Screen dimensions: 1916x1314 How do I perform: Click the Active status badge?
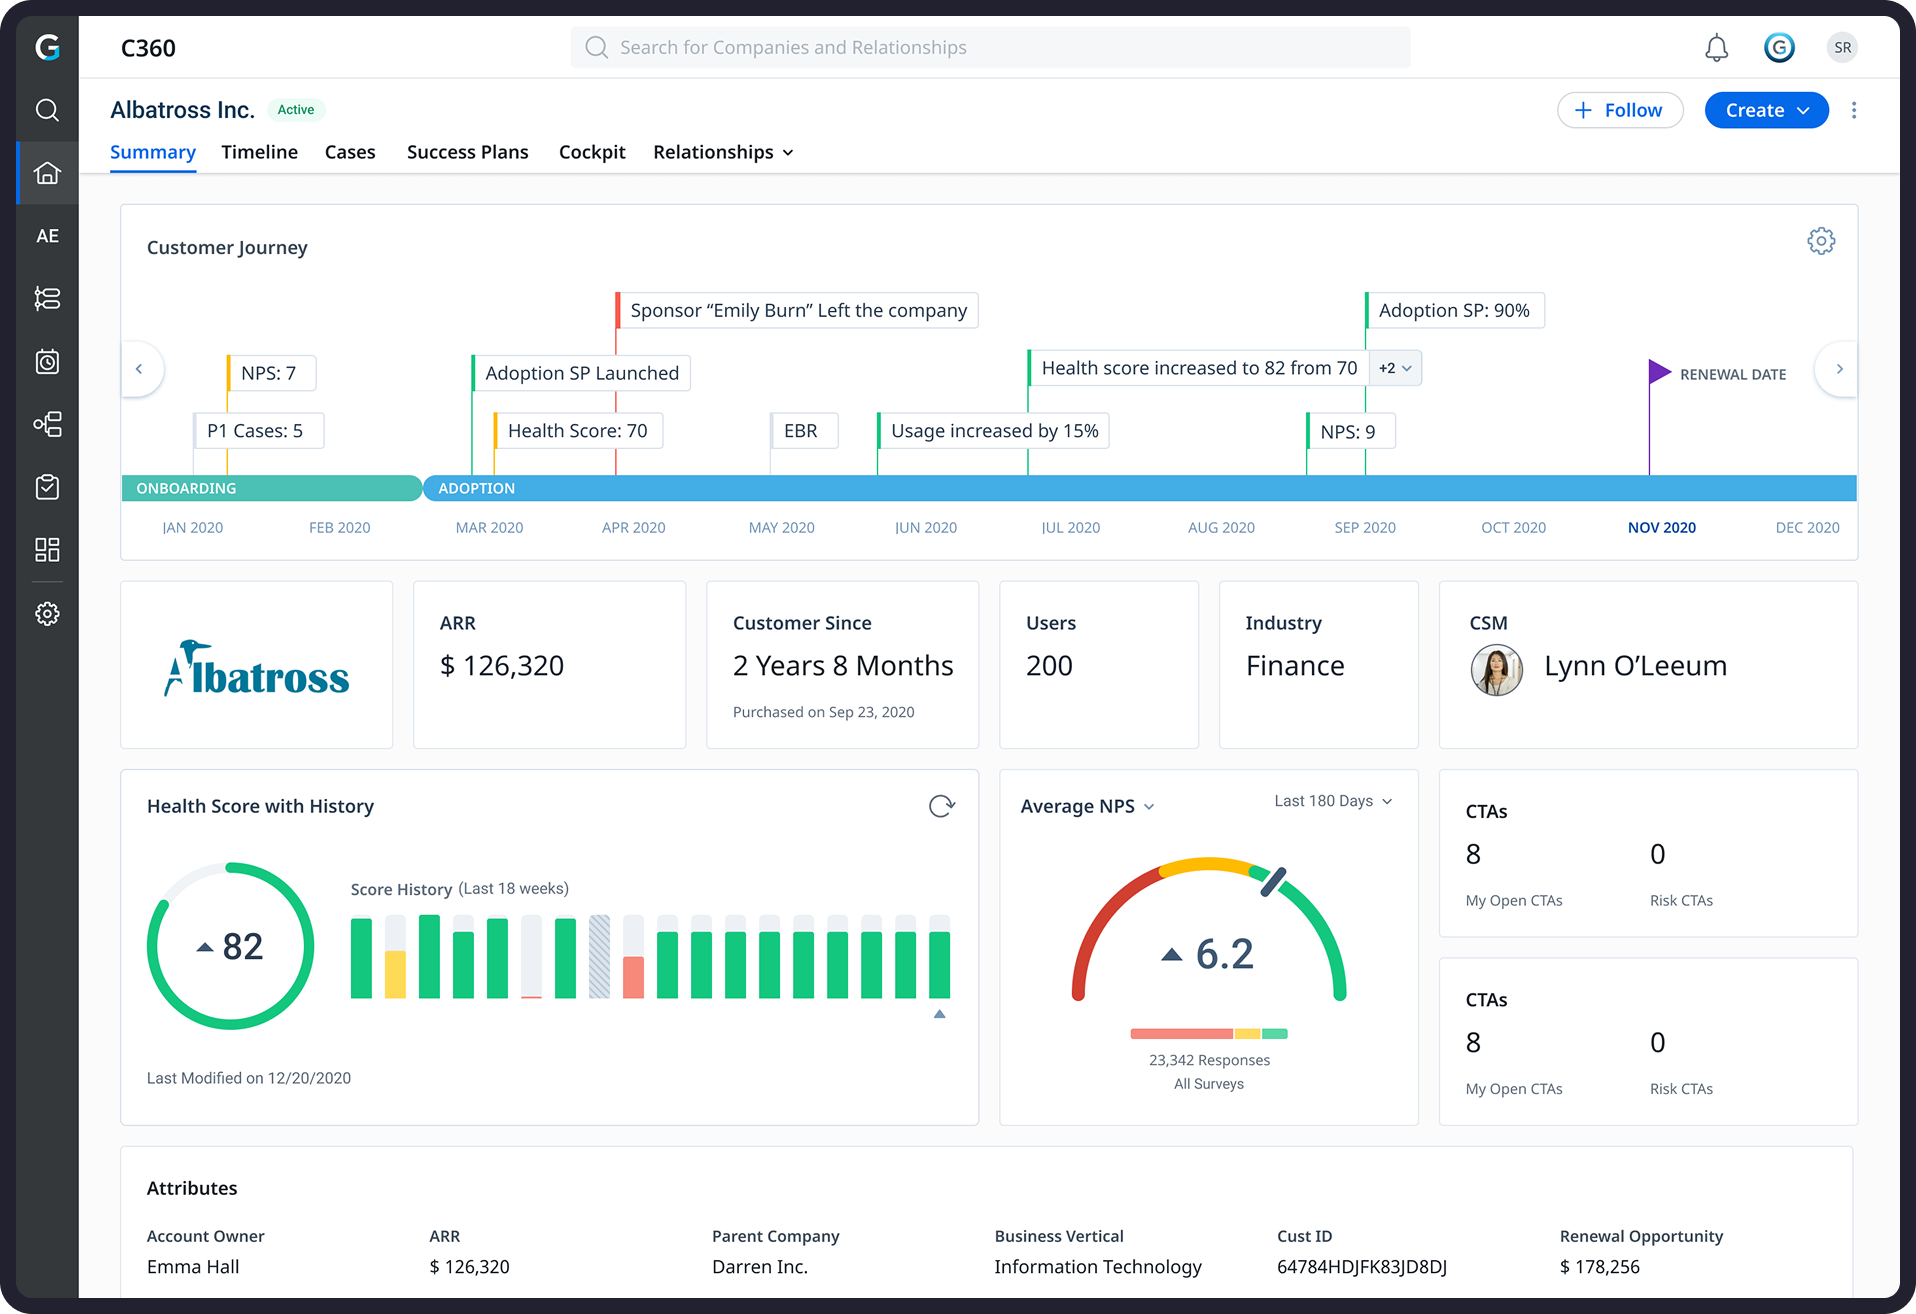(x=296, y=110)
